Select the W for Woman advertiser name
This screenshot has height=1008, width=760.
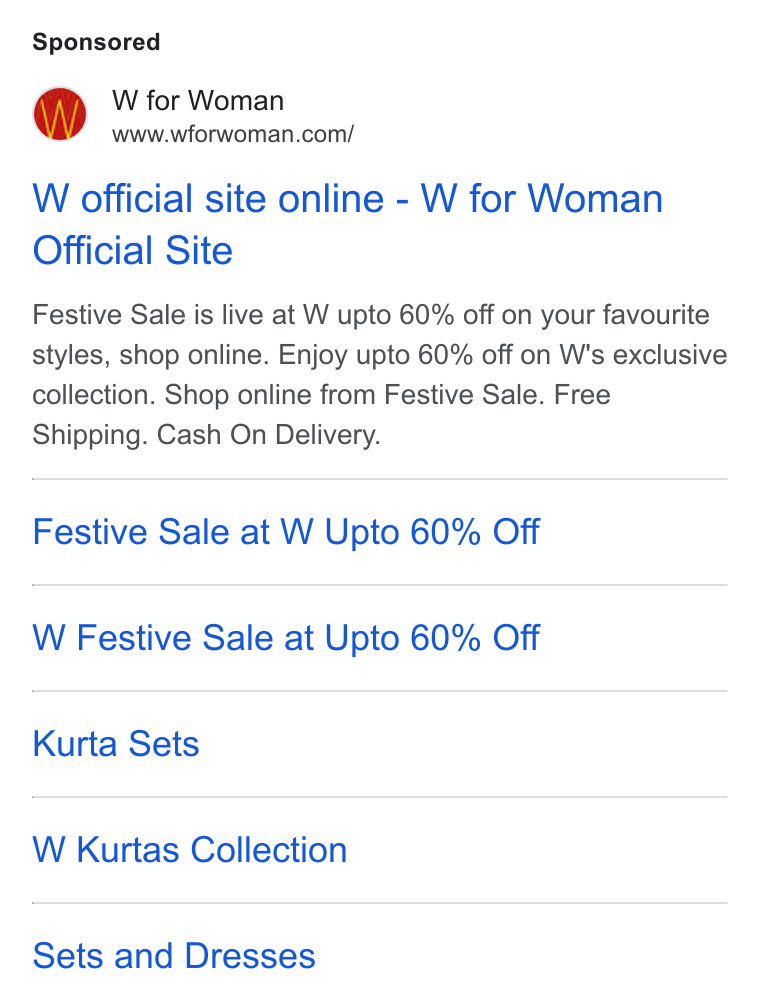click(198, 101)
